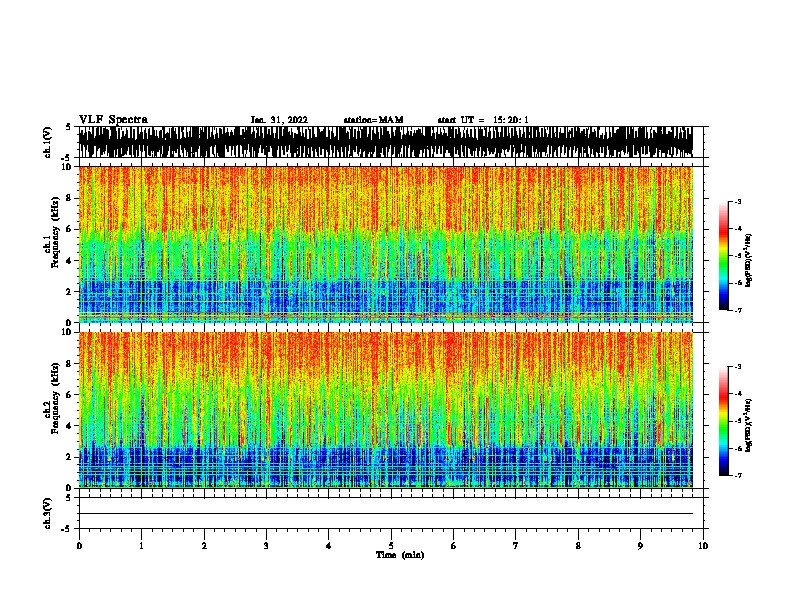The image size is (792, 612).
Task: Click the "10" label at the time axis end
Action: [x=703, y=546]
